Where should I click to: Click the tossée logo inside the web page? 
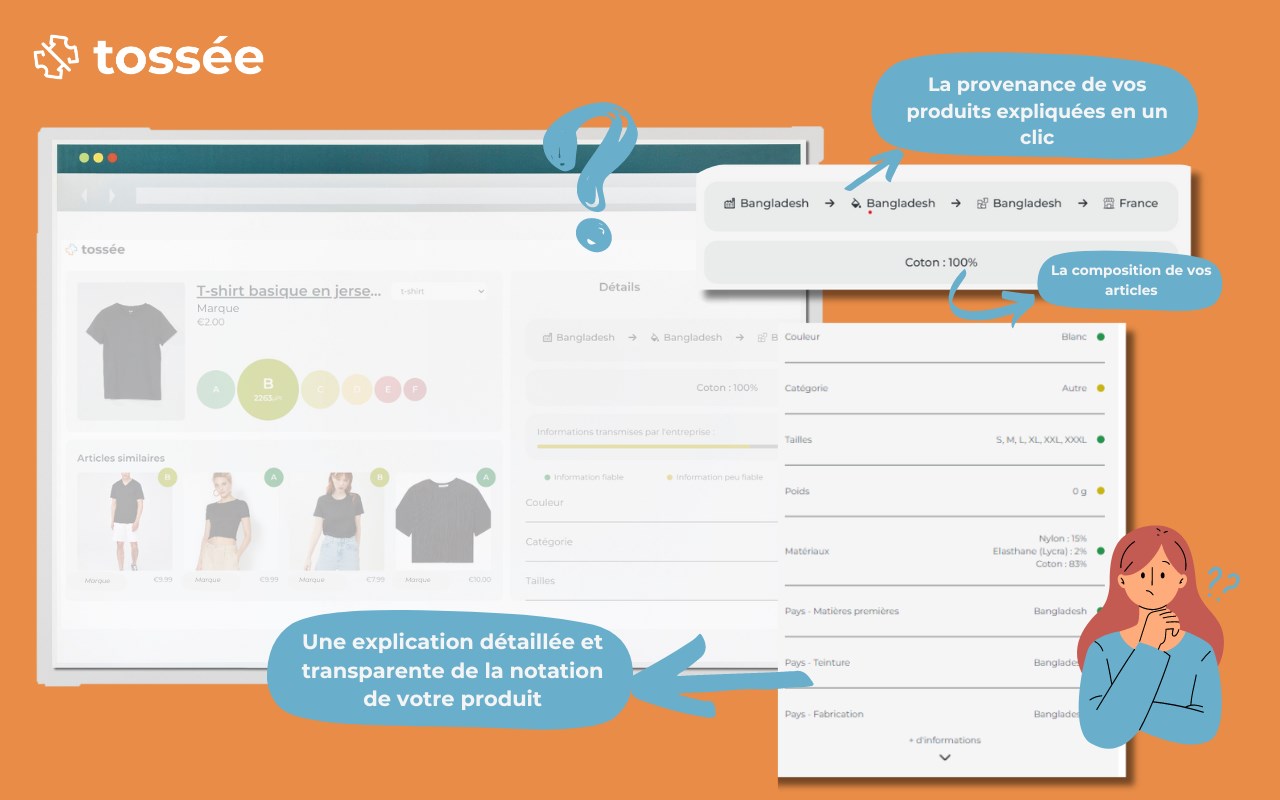point(96,249)
